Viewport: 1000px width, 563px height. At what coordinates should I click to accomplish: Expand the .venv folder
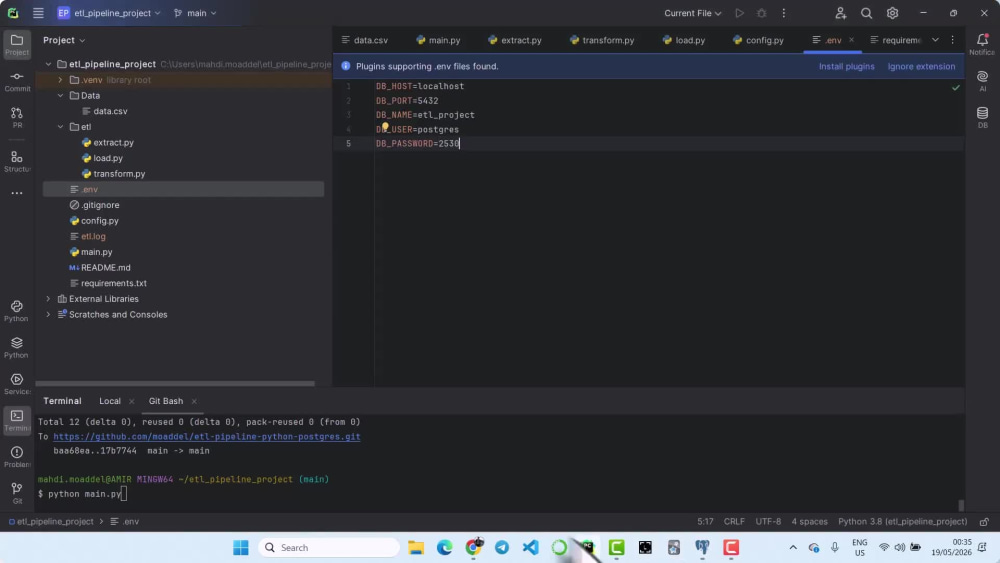(x=61, y=80)
